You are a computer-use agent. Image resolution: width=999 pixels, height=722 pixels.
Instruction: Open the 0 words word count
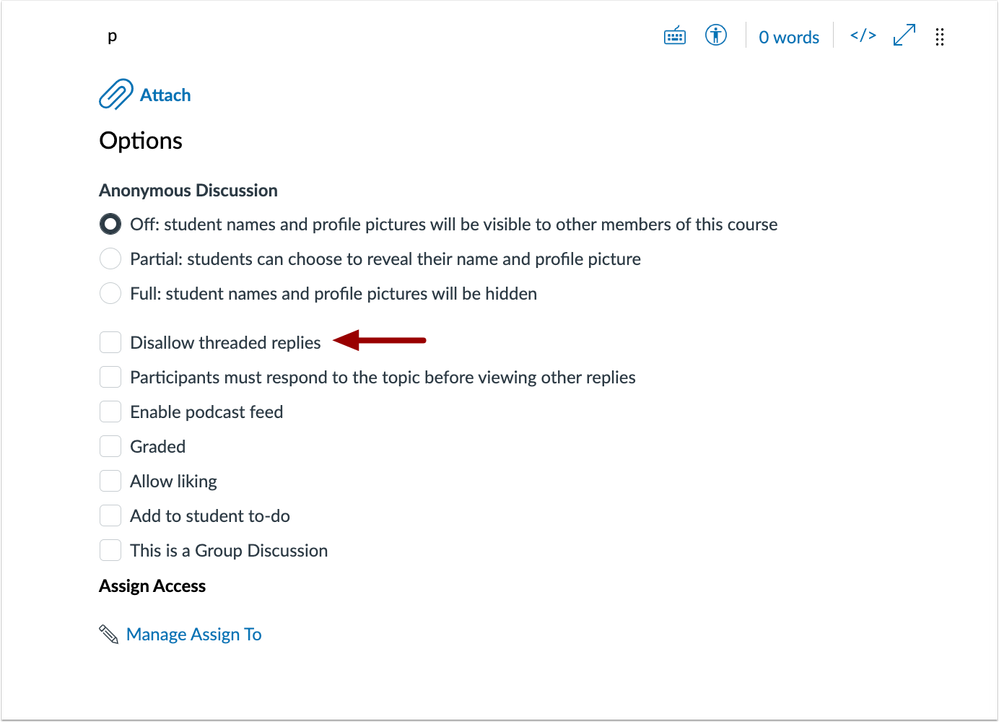point(788,37)
